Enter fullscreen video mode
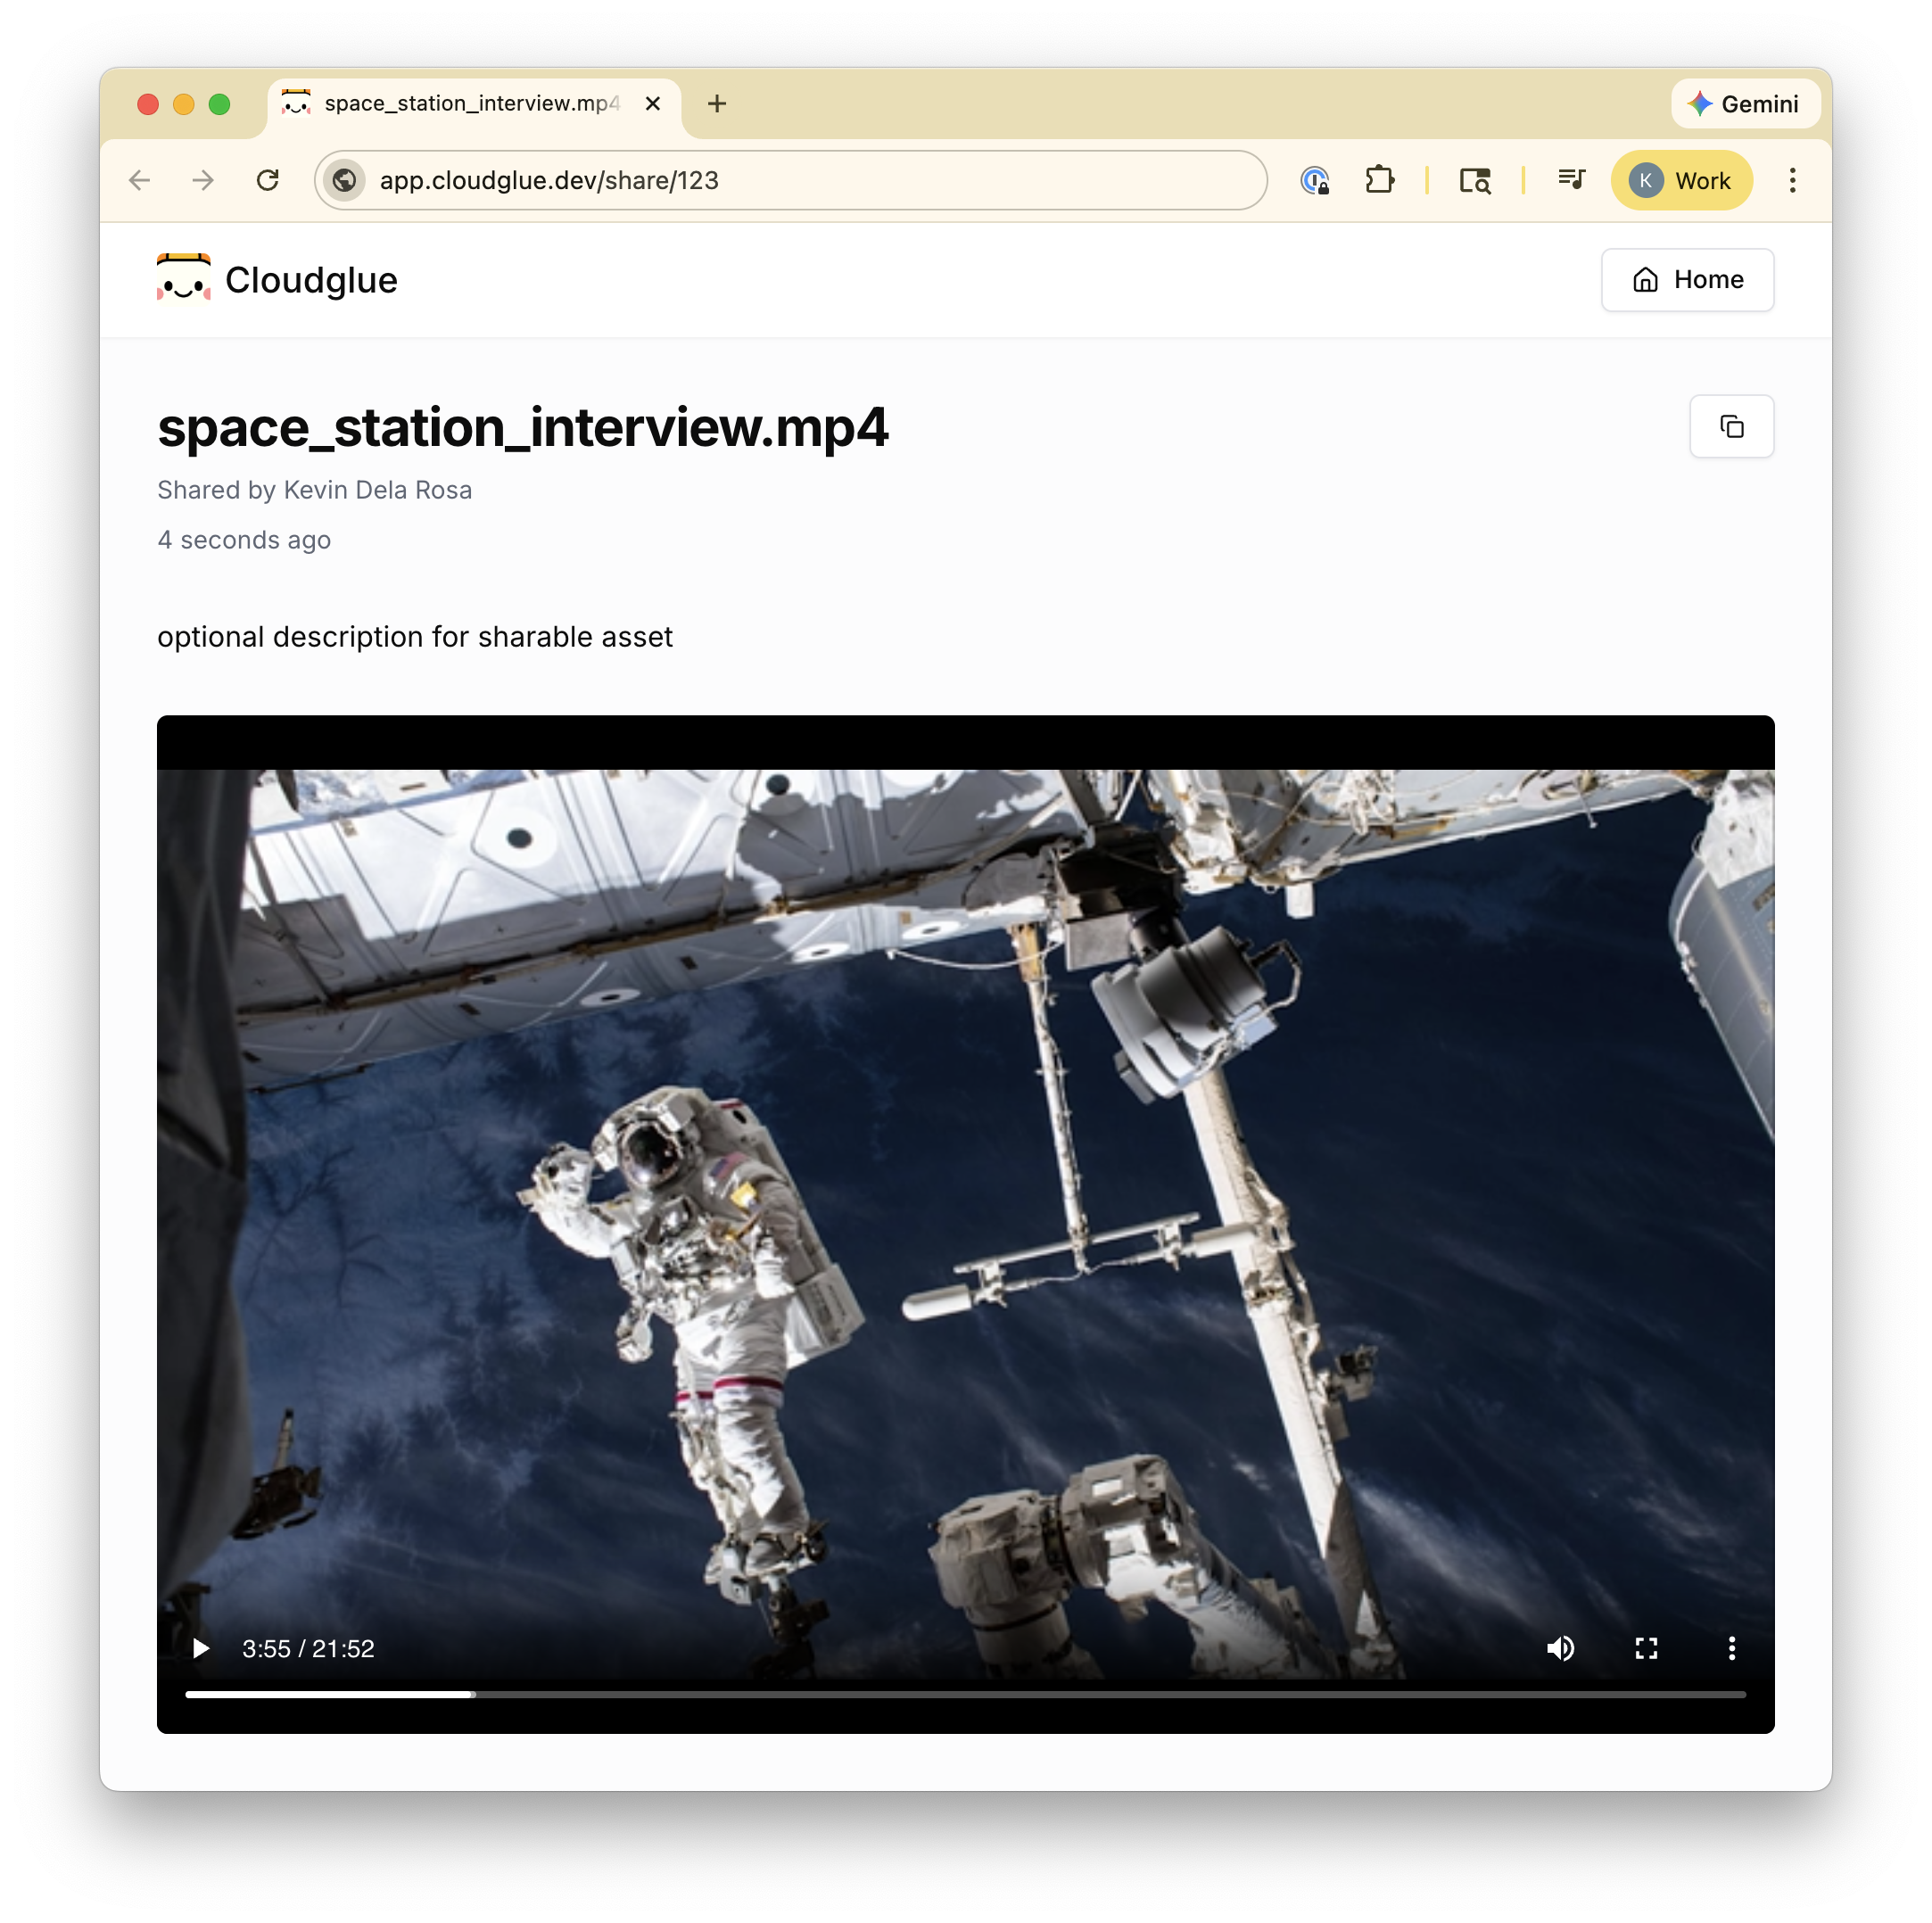This screenshot has height=1923, width=1932. tap(1646, 1648)
